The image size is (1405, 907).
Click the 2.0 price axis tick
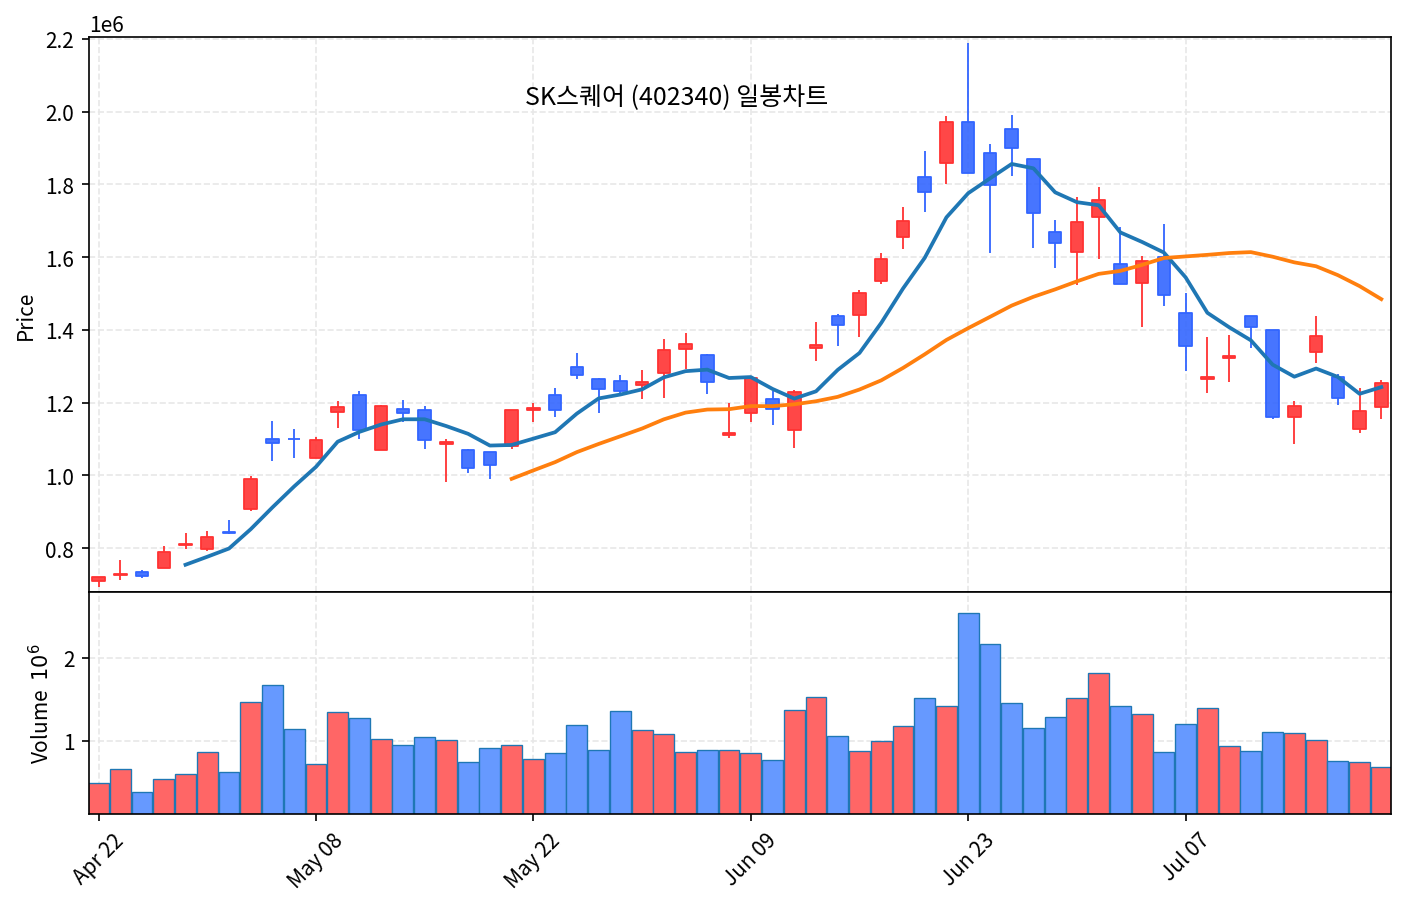click(x=61, y=112)
